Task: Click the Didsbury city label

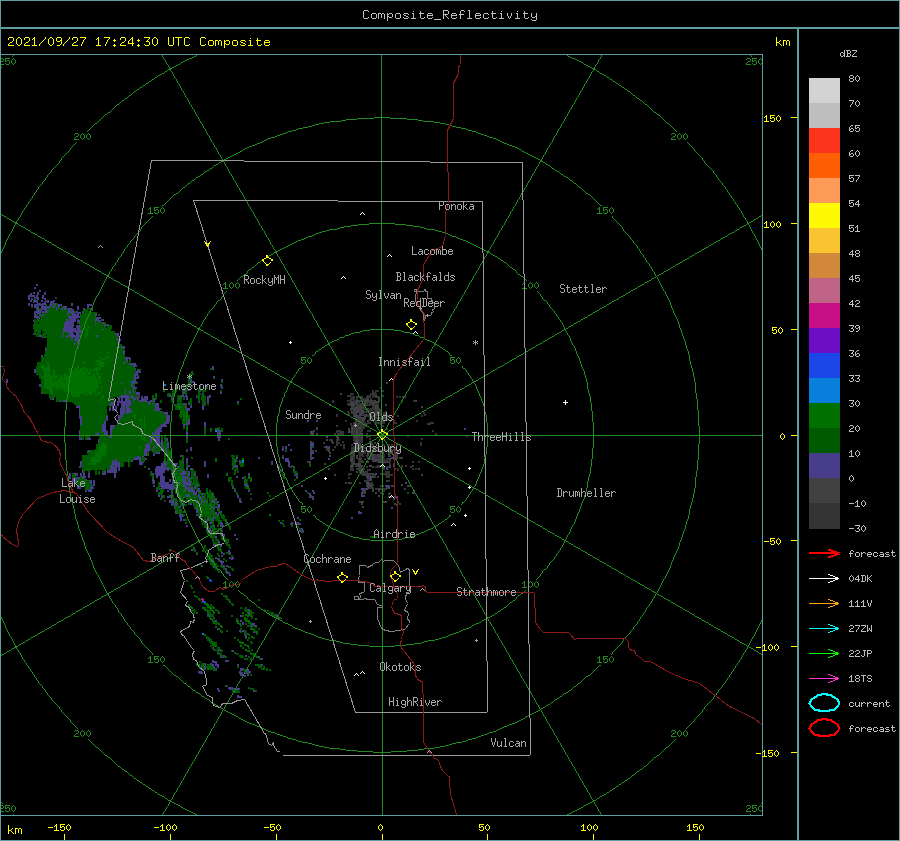Action: tap(377, 448)
